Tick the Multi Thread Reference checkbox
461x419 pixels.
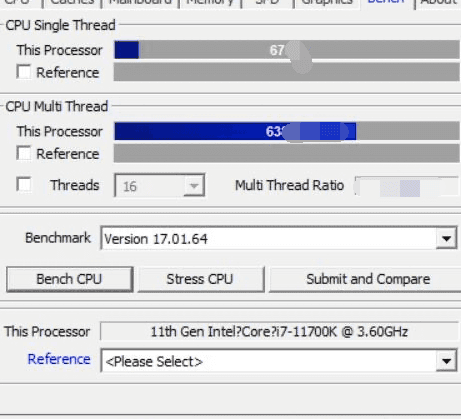pos(24,153)
